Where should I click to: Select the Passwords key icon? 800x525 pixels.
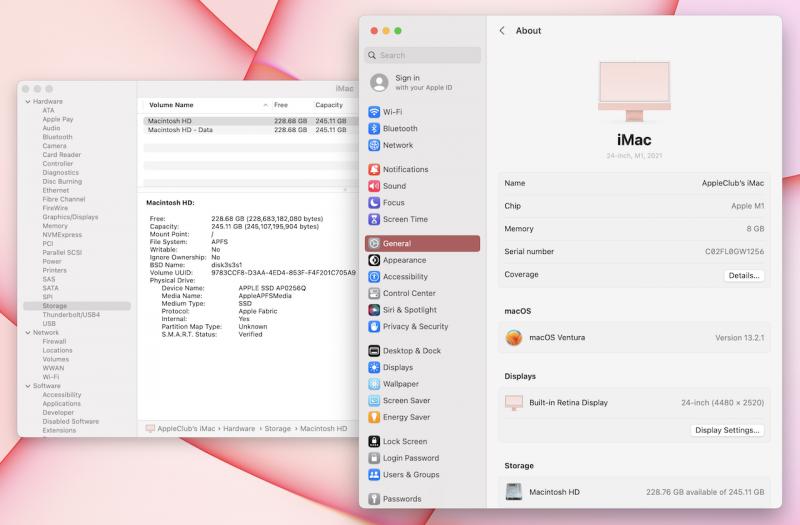click(374, 499)
